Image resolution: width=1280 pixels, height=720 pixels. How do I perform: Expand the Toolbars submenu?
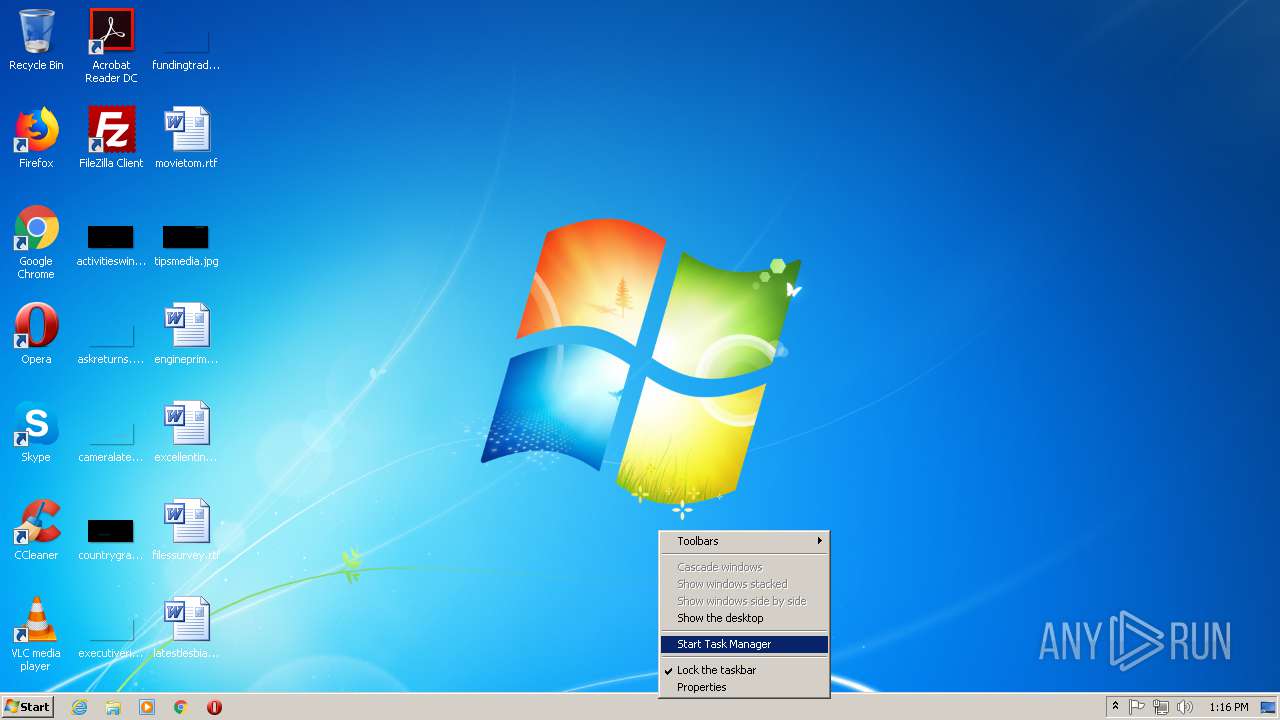point(744,541)
